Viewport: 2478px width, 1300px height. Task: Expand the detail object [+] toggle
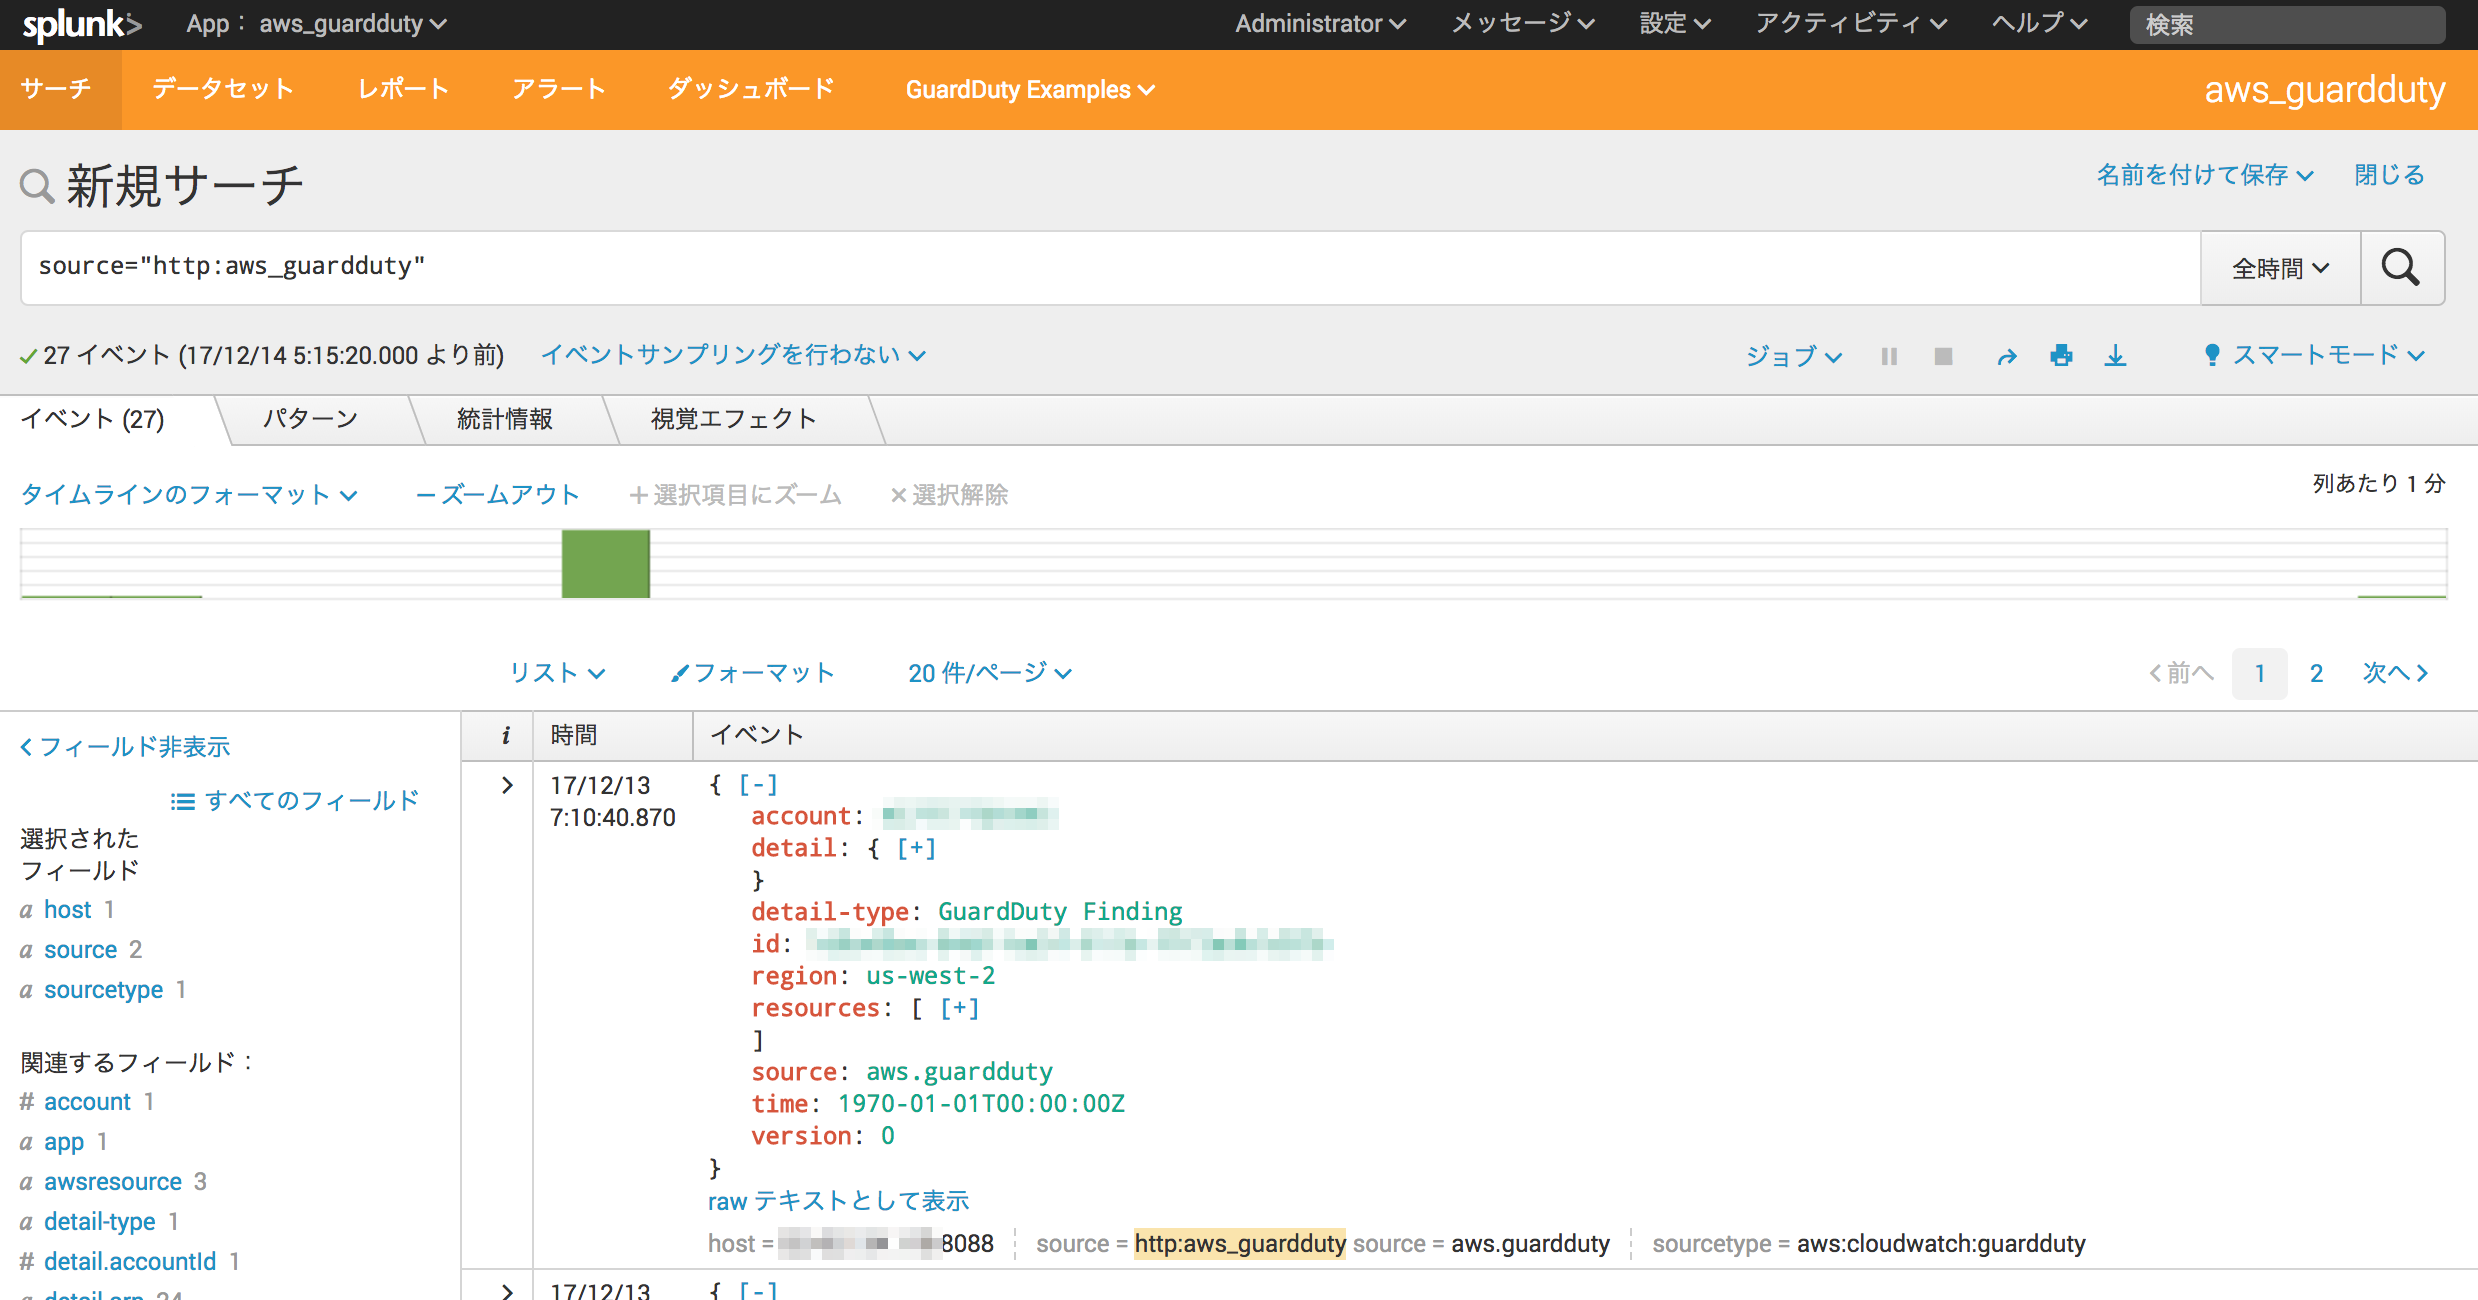tap(916, 849)
